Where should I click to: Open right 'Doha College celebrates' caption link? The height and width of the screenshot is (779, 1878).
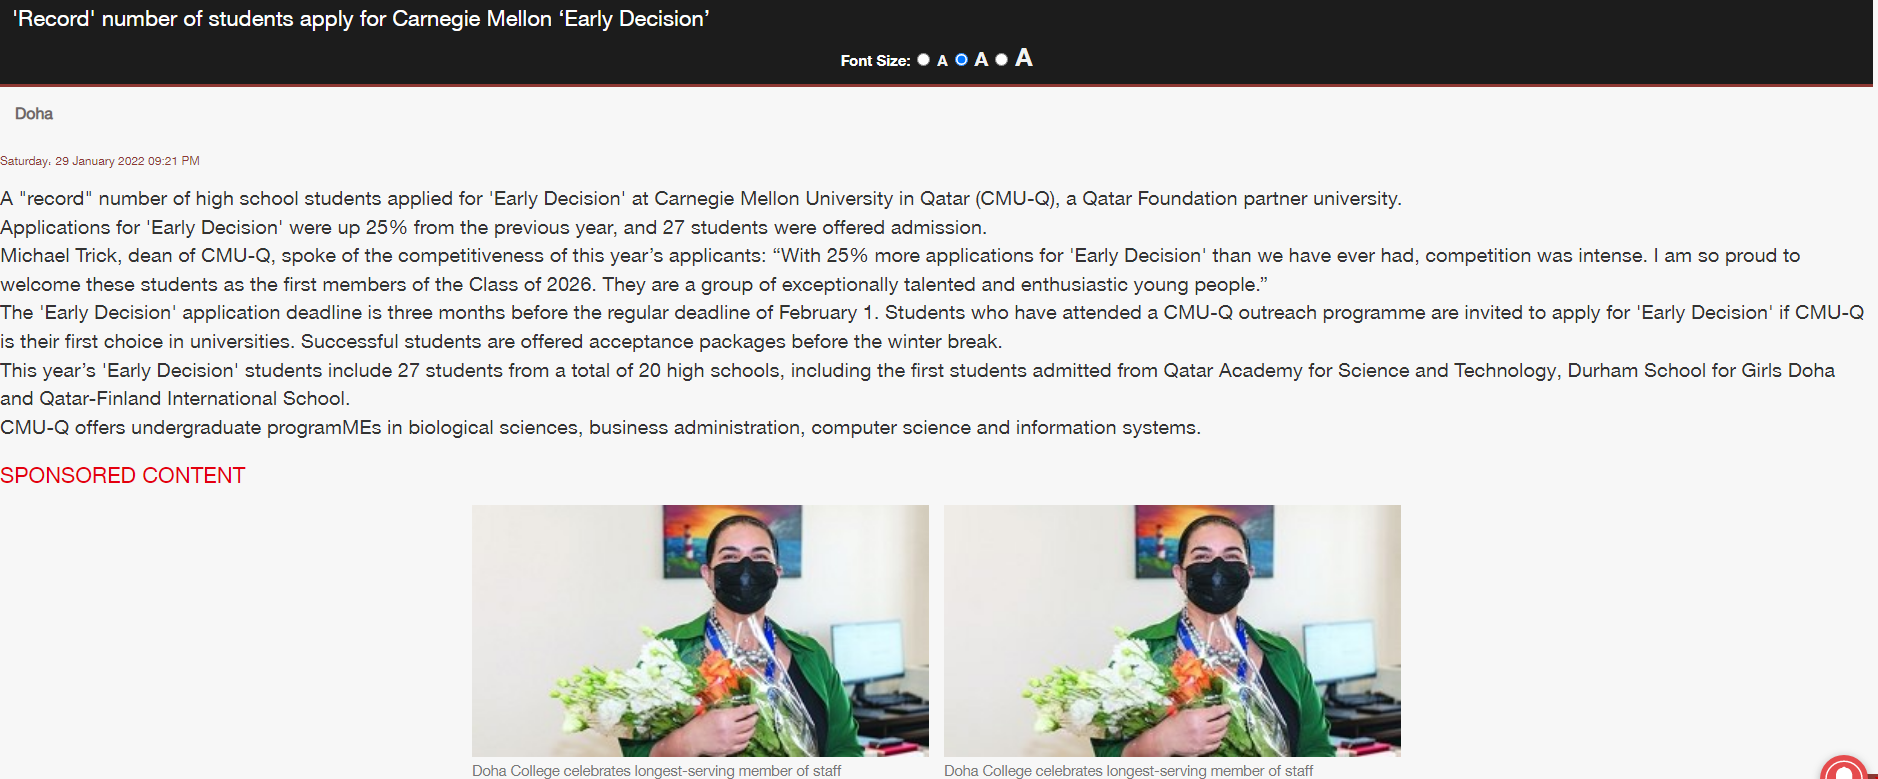[1129, 771]
